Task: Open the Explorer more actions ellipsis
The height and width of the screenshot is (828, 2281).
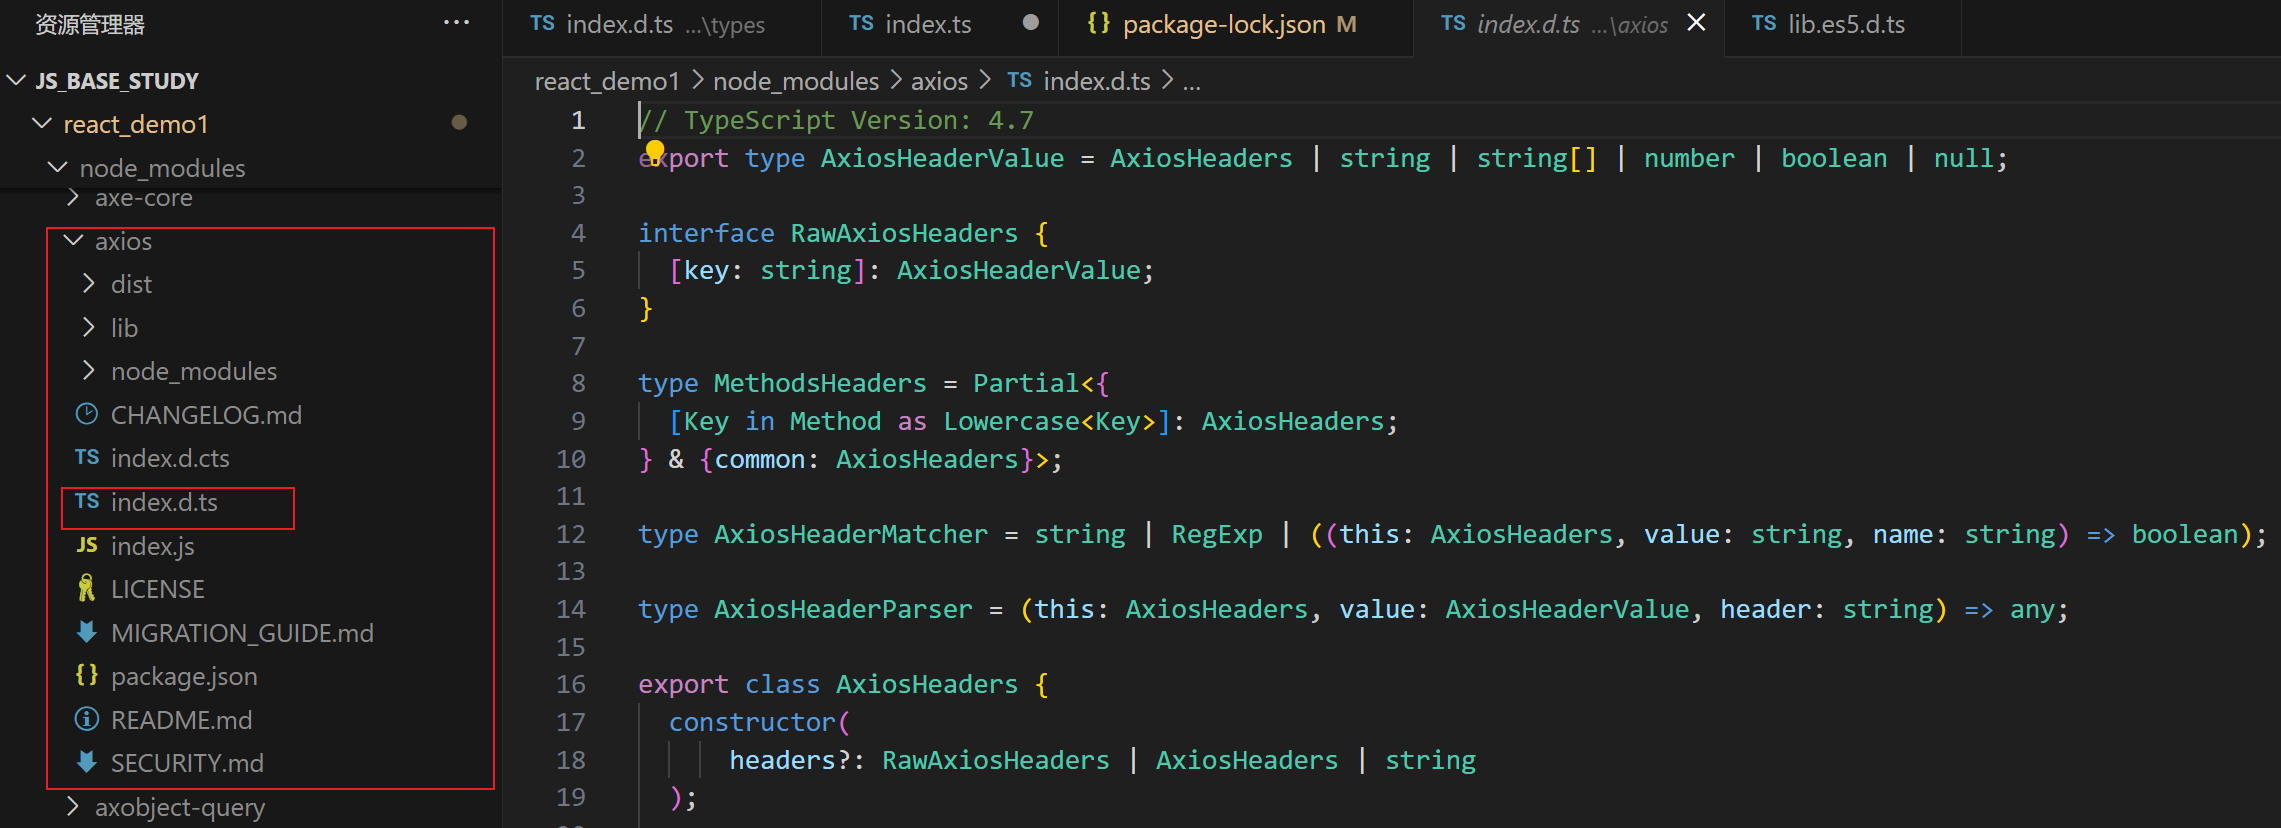Action: (x=456, y=23)
